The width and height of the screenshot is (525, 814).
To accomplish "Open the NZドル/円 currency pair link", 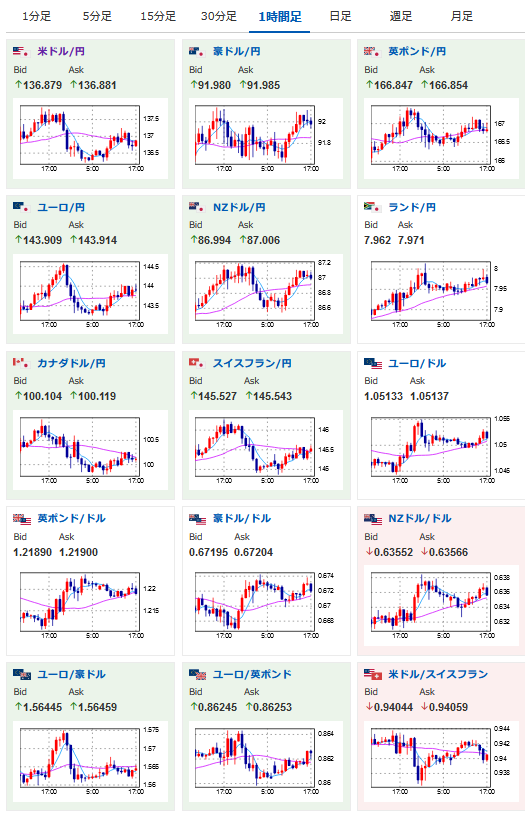I will click(x=239, y=207).
